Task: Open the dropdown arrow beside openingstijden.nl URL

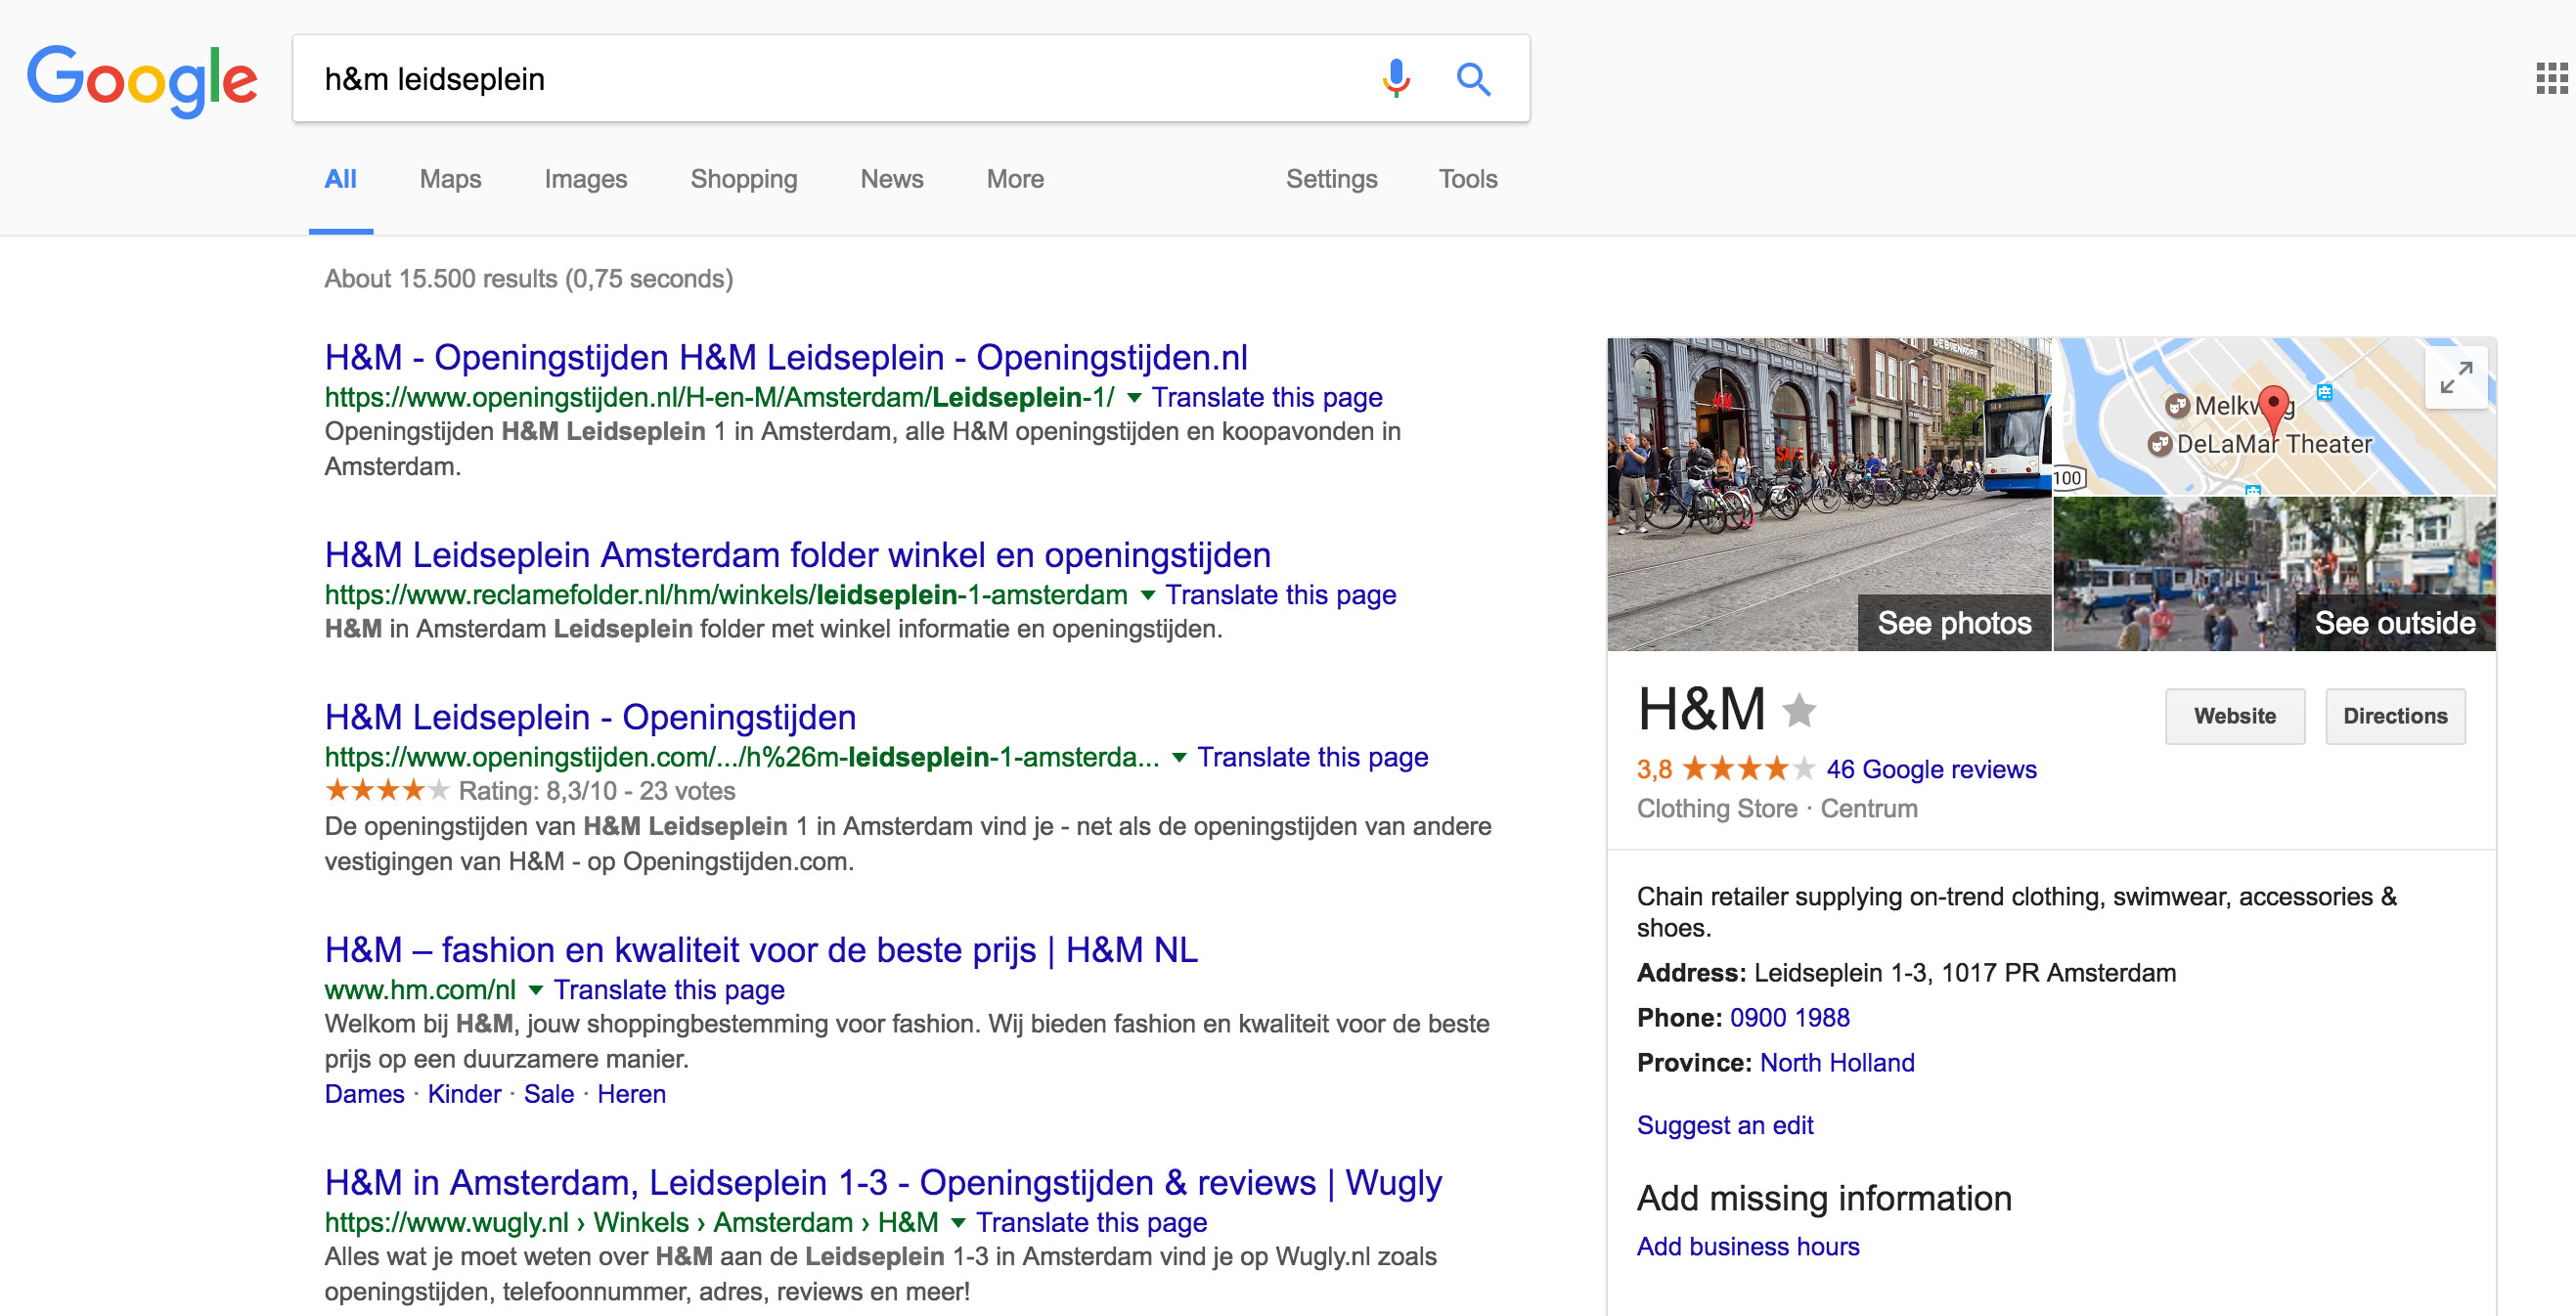Action: coord(1134,398)
